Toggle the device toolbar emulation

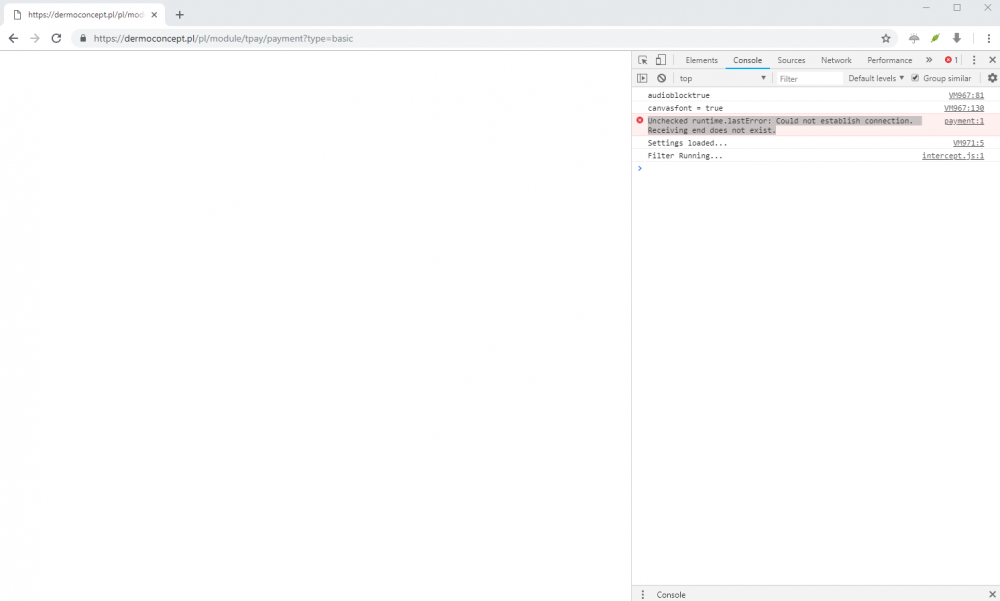[659, 59]
